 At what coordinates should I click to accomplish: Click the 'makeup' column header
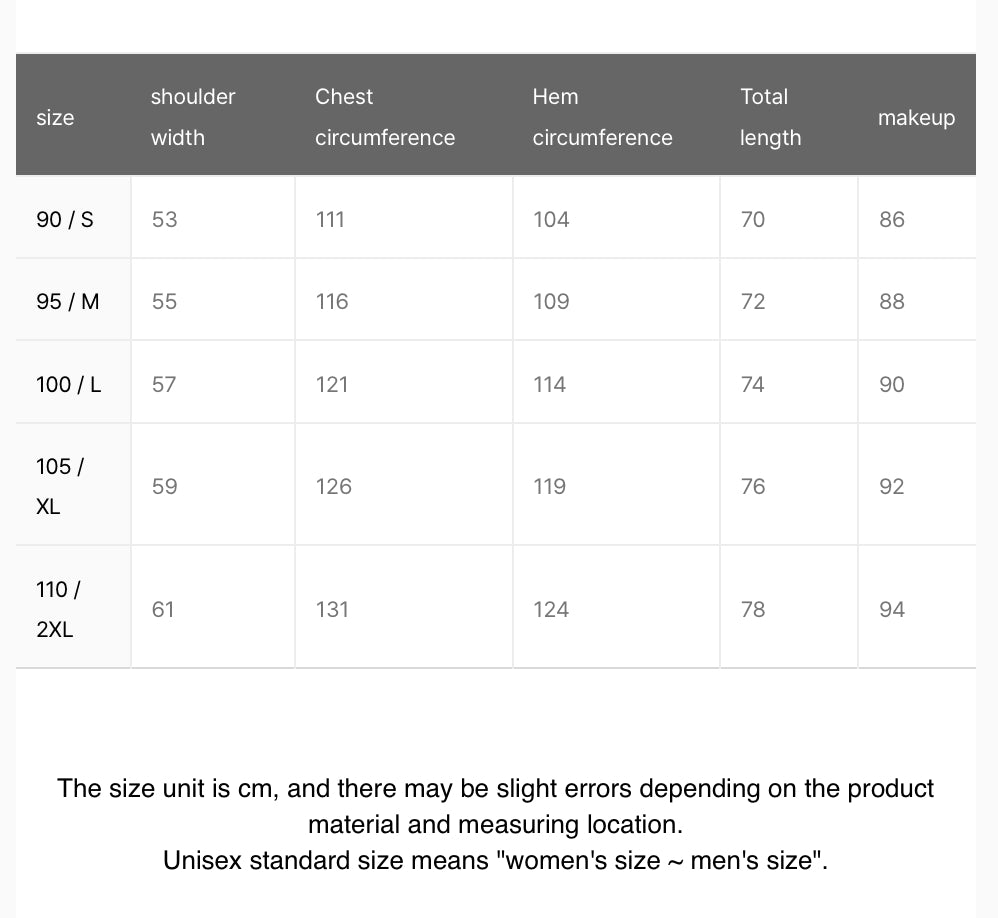coord(916,117)
